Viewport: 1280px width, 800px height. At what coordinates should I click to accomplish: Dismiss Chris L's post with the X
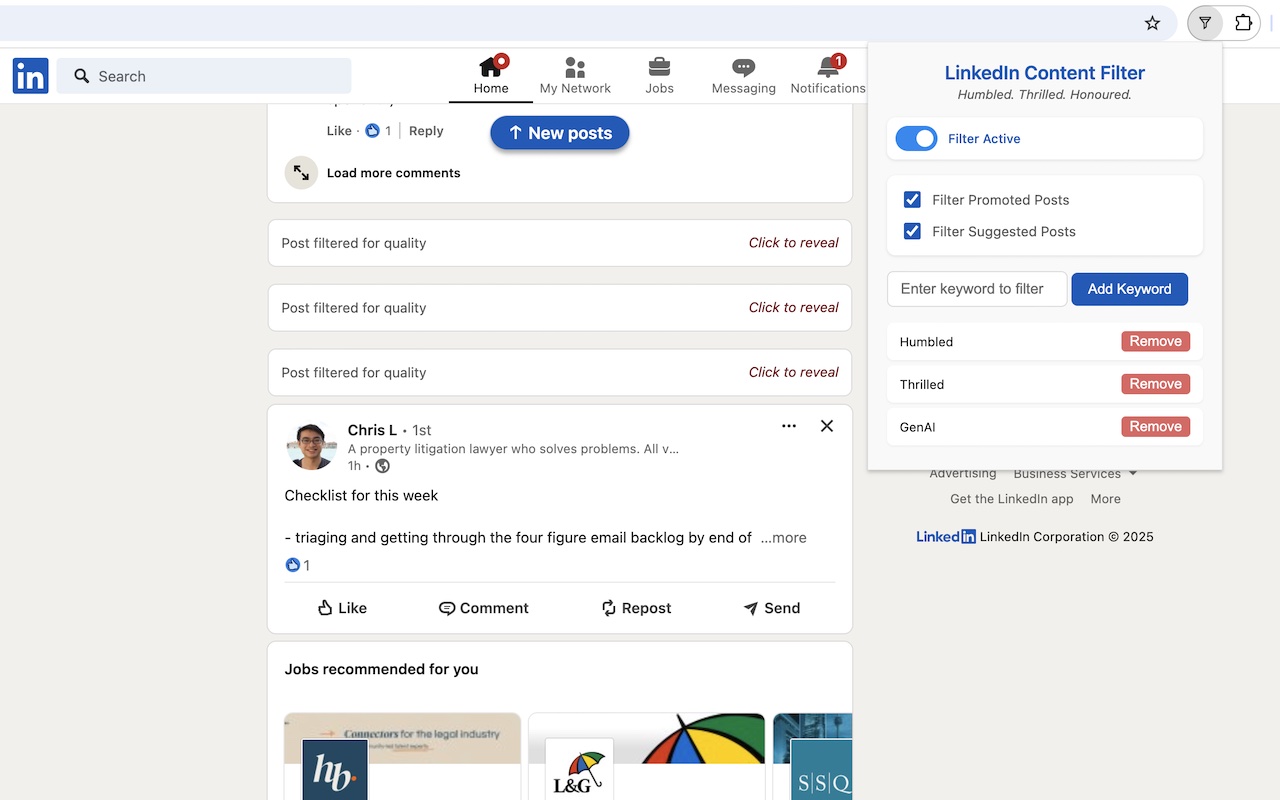click(x=827, y=426)
